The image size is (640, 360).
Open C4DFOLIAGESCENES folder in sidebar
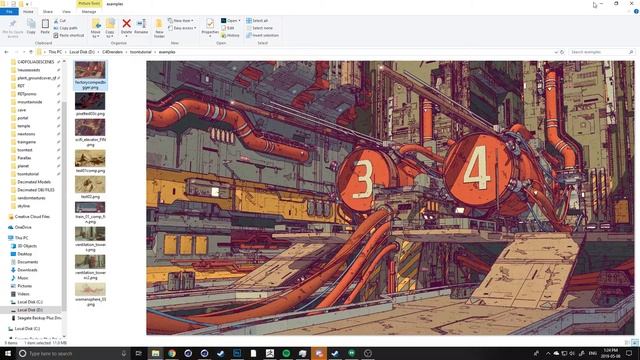click(36, 62)
